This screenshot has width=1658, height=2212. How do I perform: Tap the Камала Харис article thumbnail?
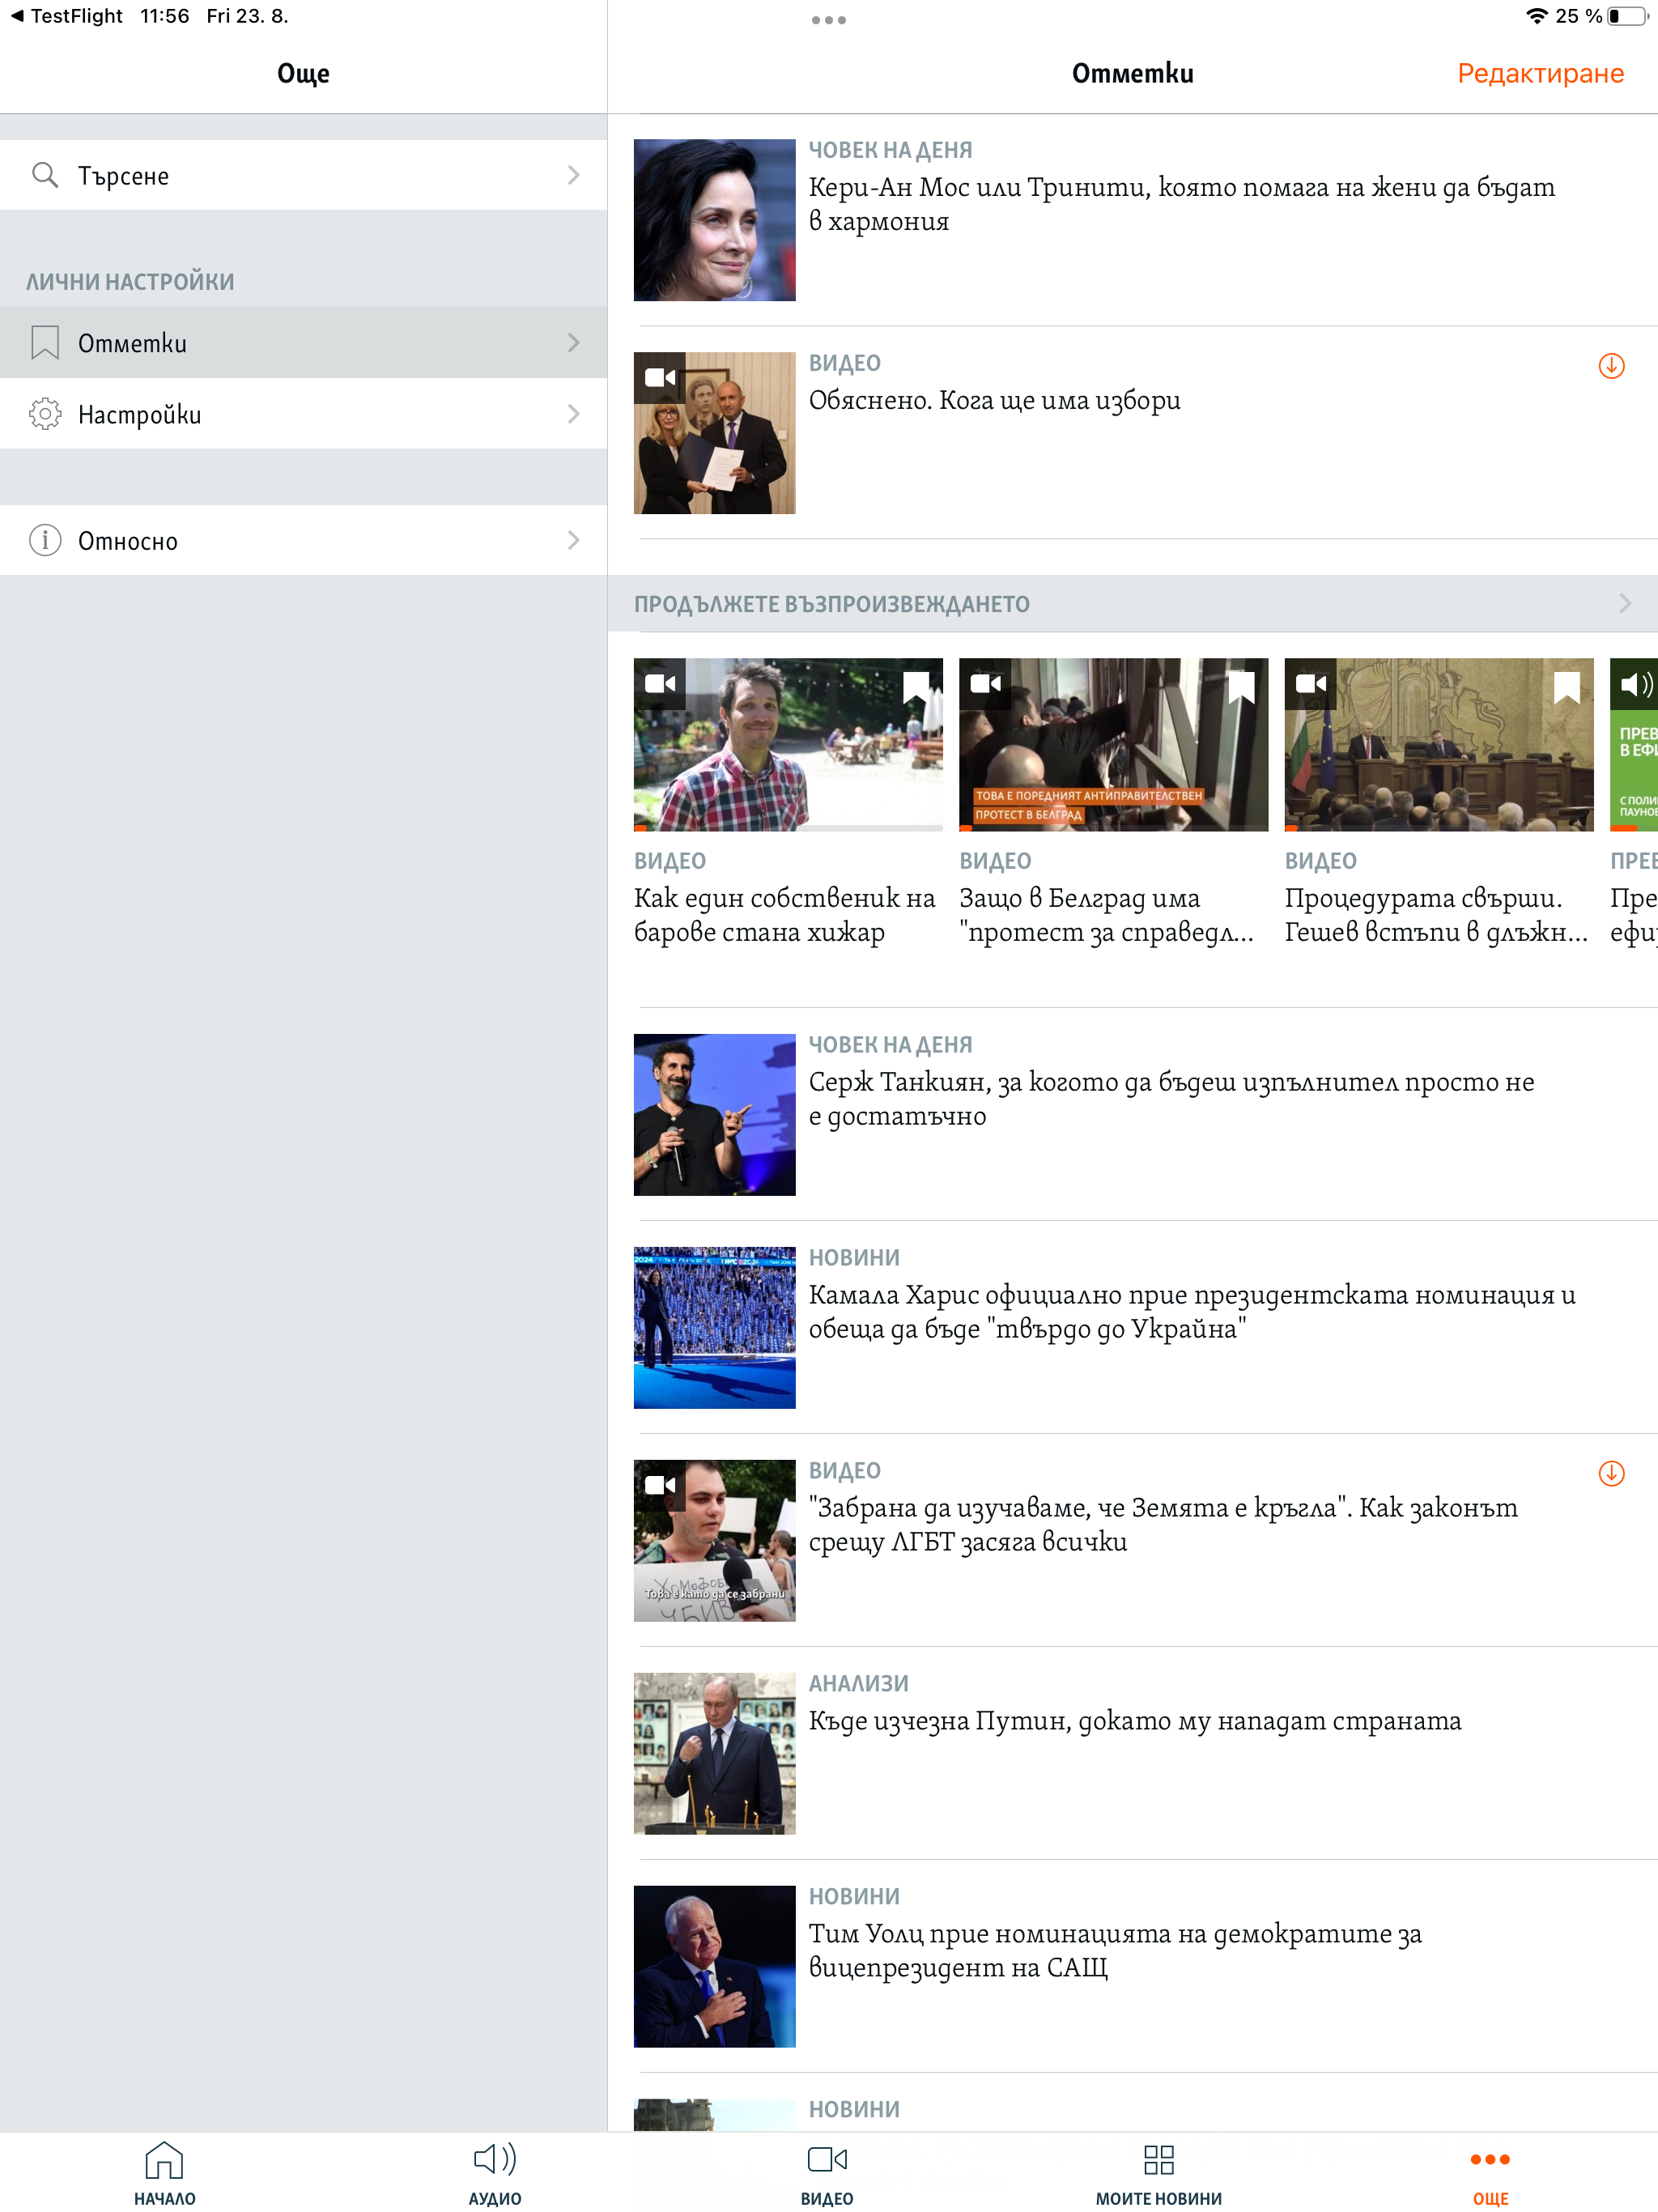[x=714, y=1328]
